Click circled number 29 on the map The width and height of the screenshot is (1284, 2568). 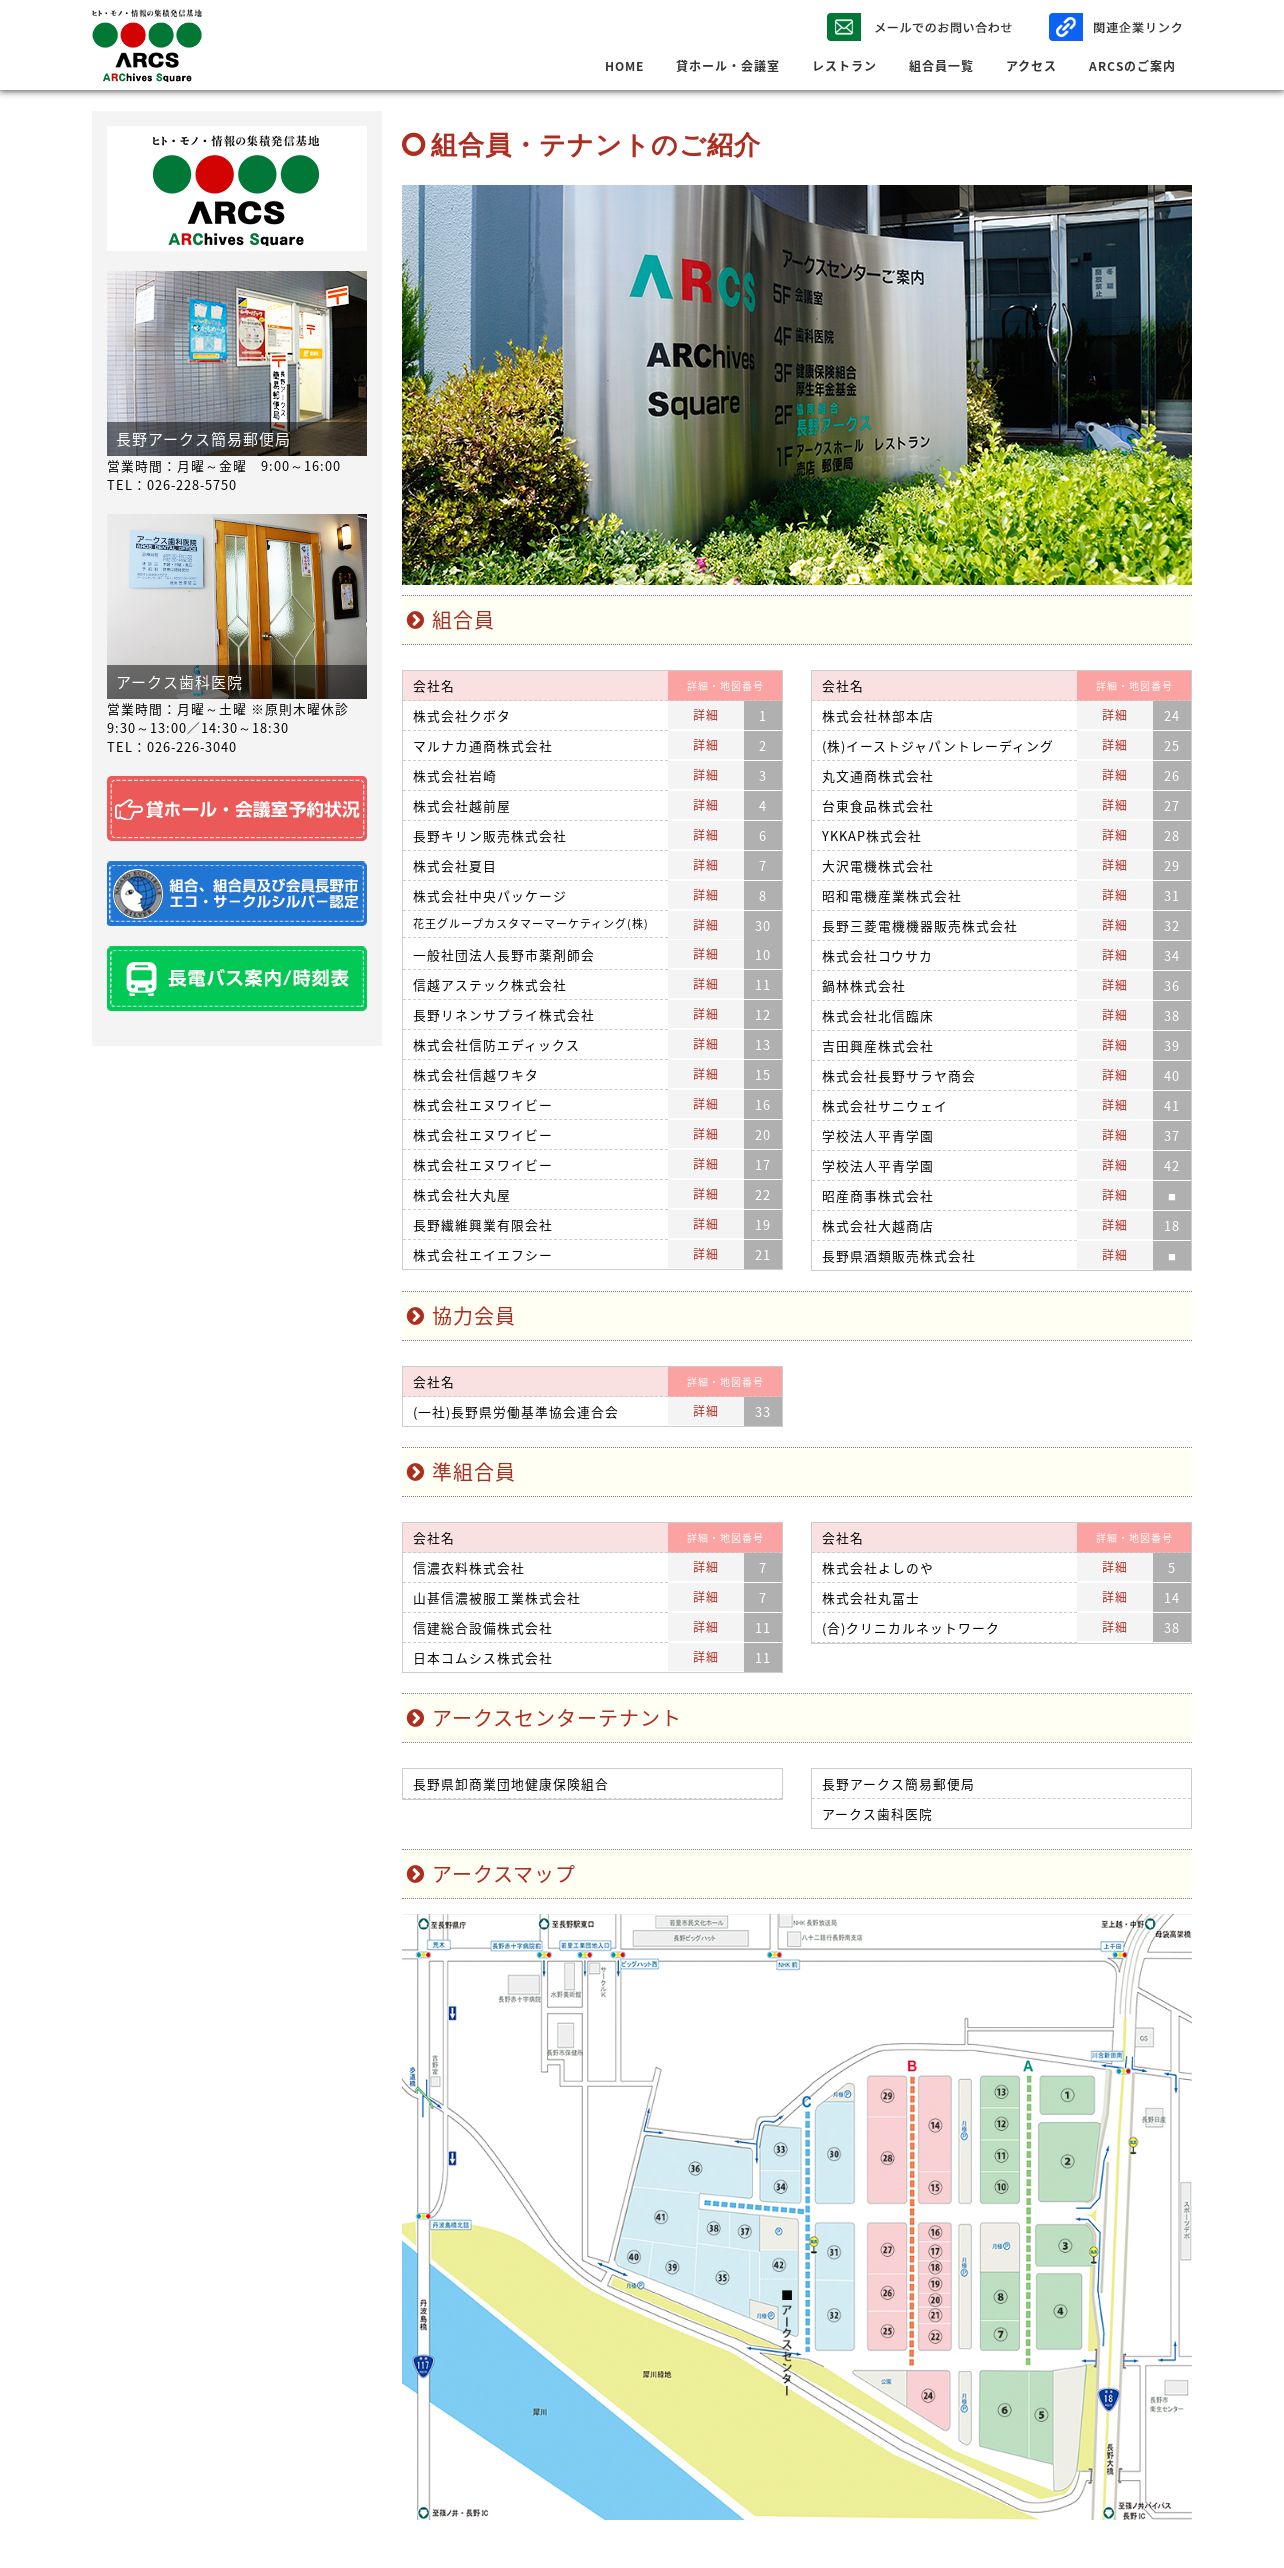click(x=887, y=2096)
